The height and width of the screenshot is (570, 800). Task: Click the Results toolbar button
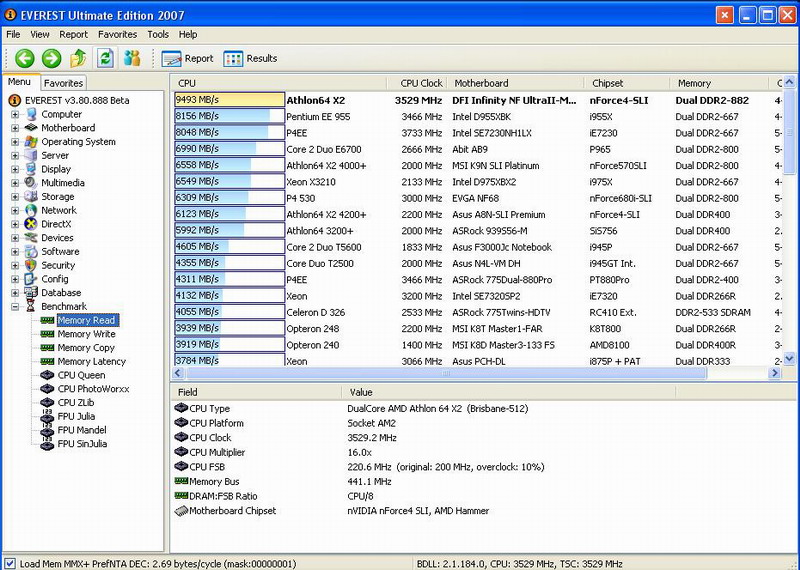(250, 59)
